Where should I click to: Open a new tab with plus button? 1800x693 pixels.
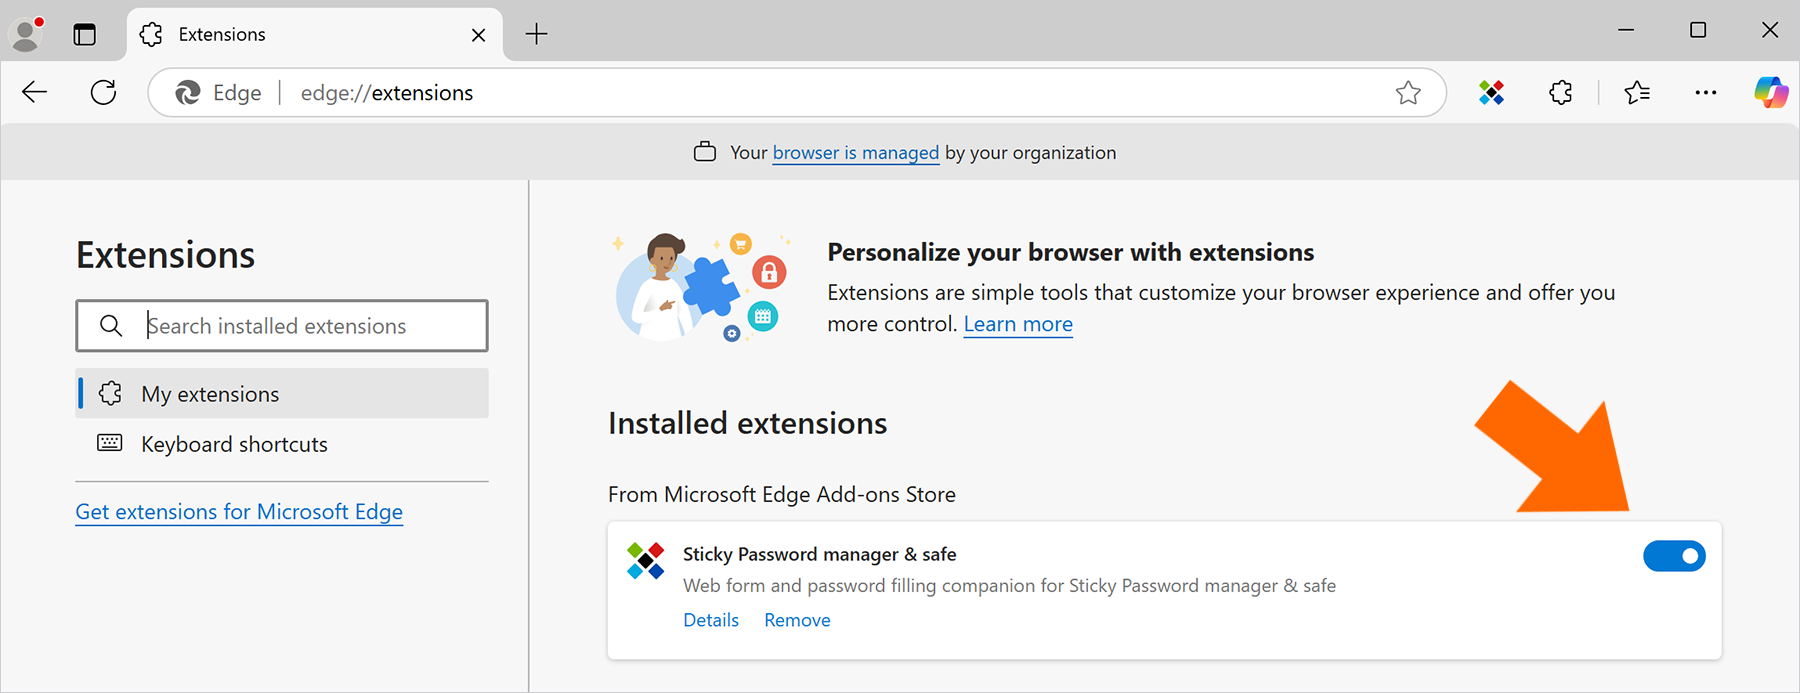point(537,34)
